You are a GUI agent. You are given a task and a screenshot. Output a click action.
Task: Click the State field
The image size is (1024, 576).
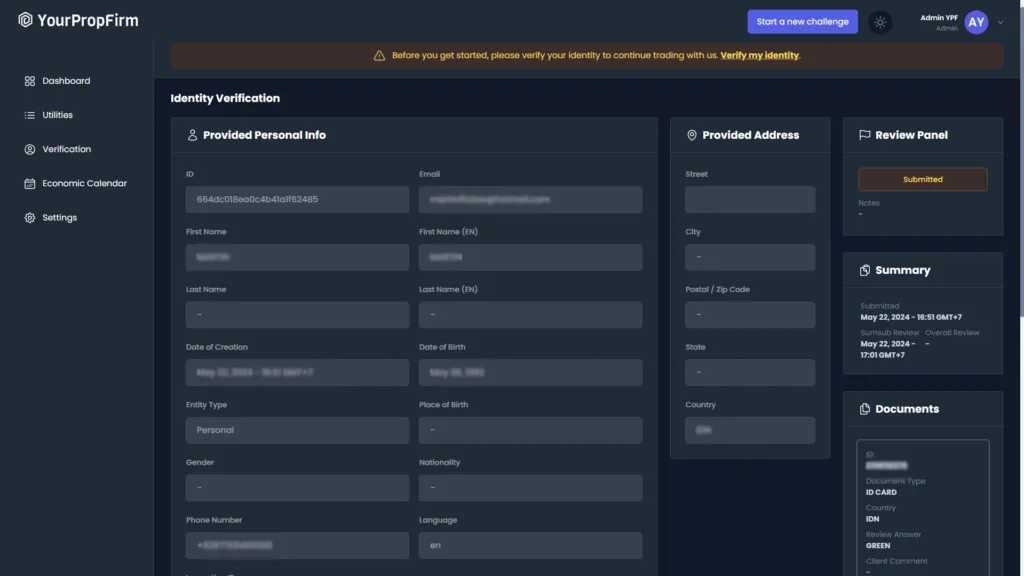750,372
